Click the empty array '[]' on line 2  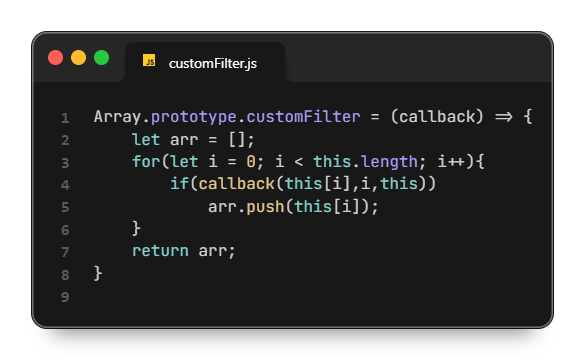(237, 140)
